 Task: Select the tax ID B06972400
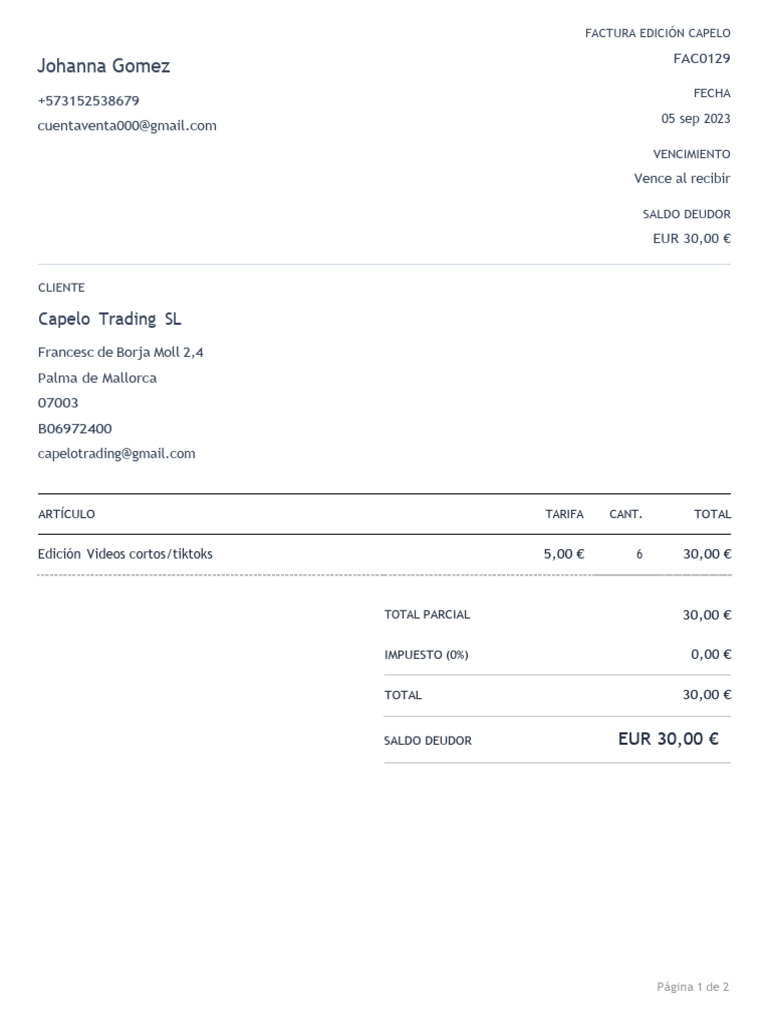click(74, 428)
